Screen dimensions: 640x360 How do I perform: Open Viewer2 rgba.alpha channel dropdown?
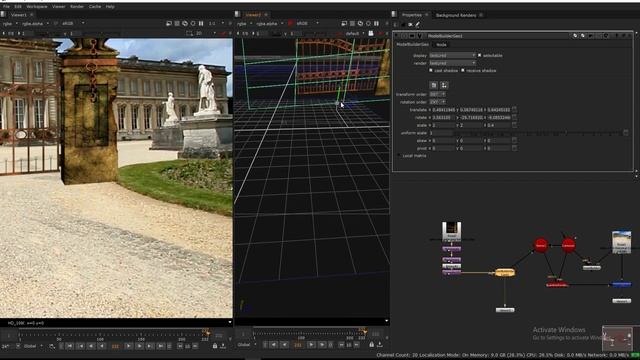[x=270, y=24]
